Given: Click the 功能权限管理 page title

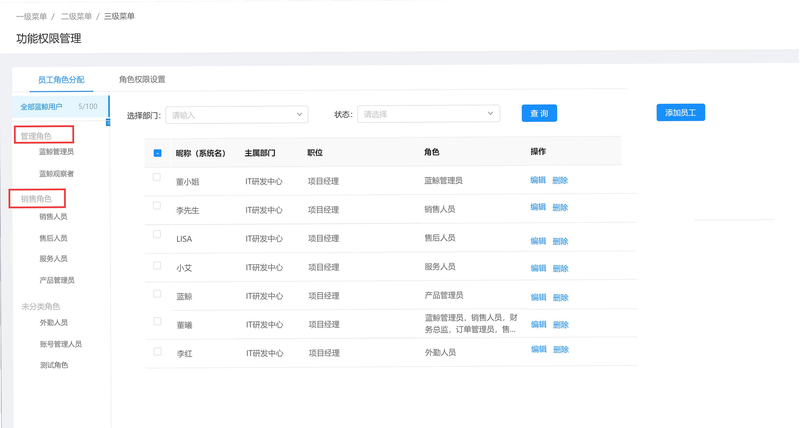Looking at the screenshot, I should [49, 39].
